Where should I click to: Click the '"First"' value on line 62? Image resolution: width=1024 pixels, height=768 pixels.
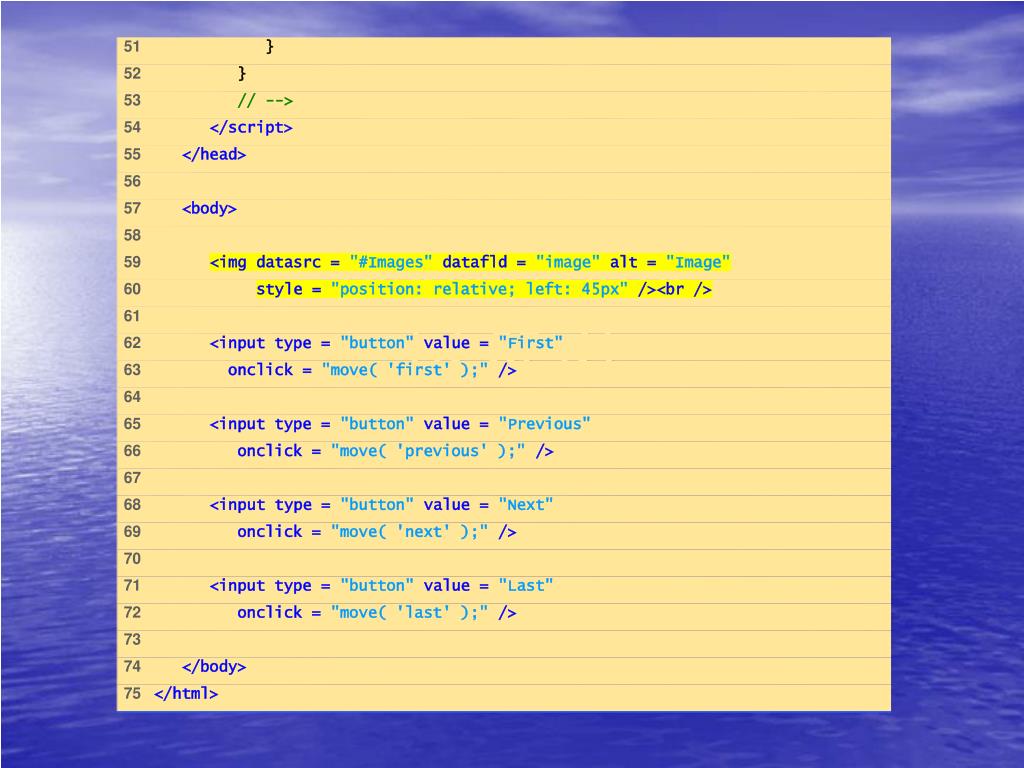point(530,344)
